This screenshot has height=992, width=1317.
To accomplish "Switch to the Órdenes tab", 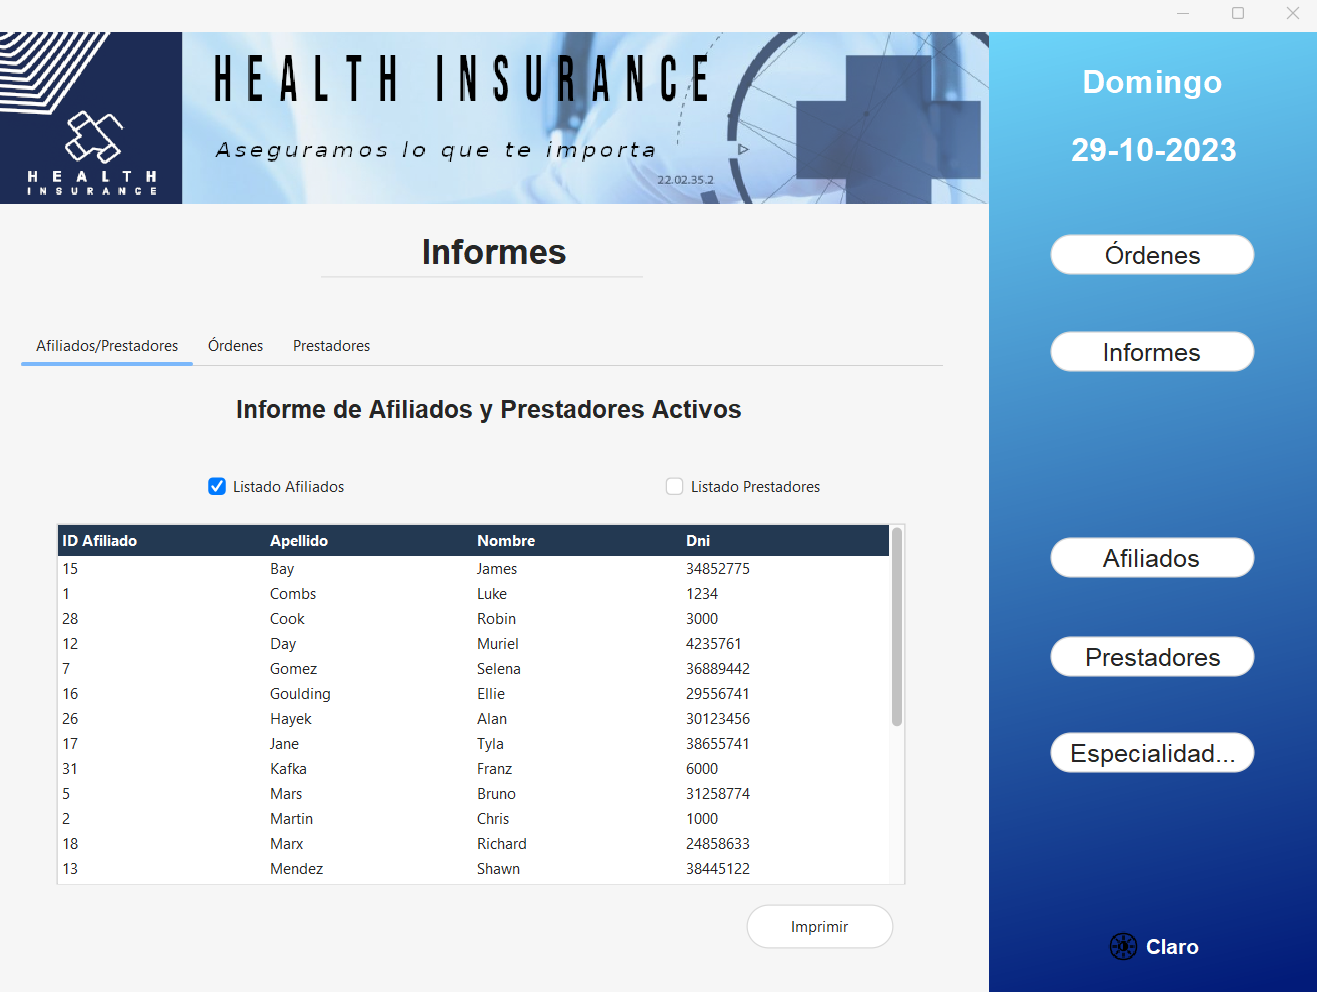I will pyautogui.click(x=235, y=345).
